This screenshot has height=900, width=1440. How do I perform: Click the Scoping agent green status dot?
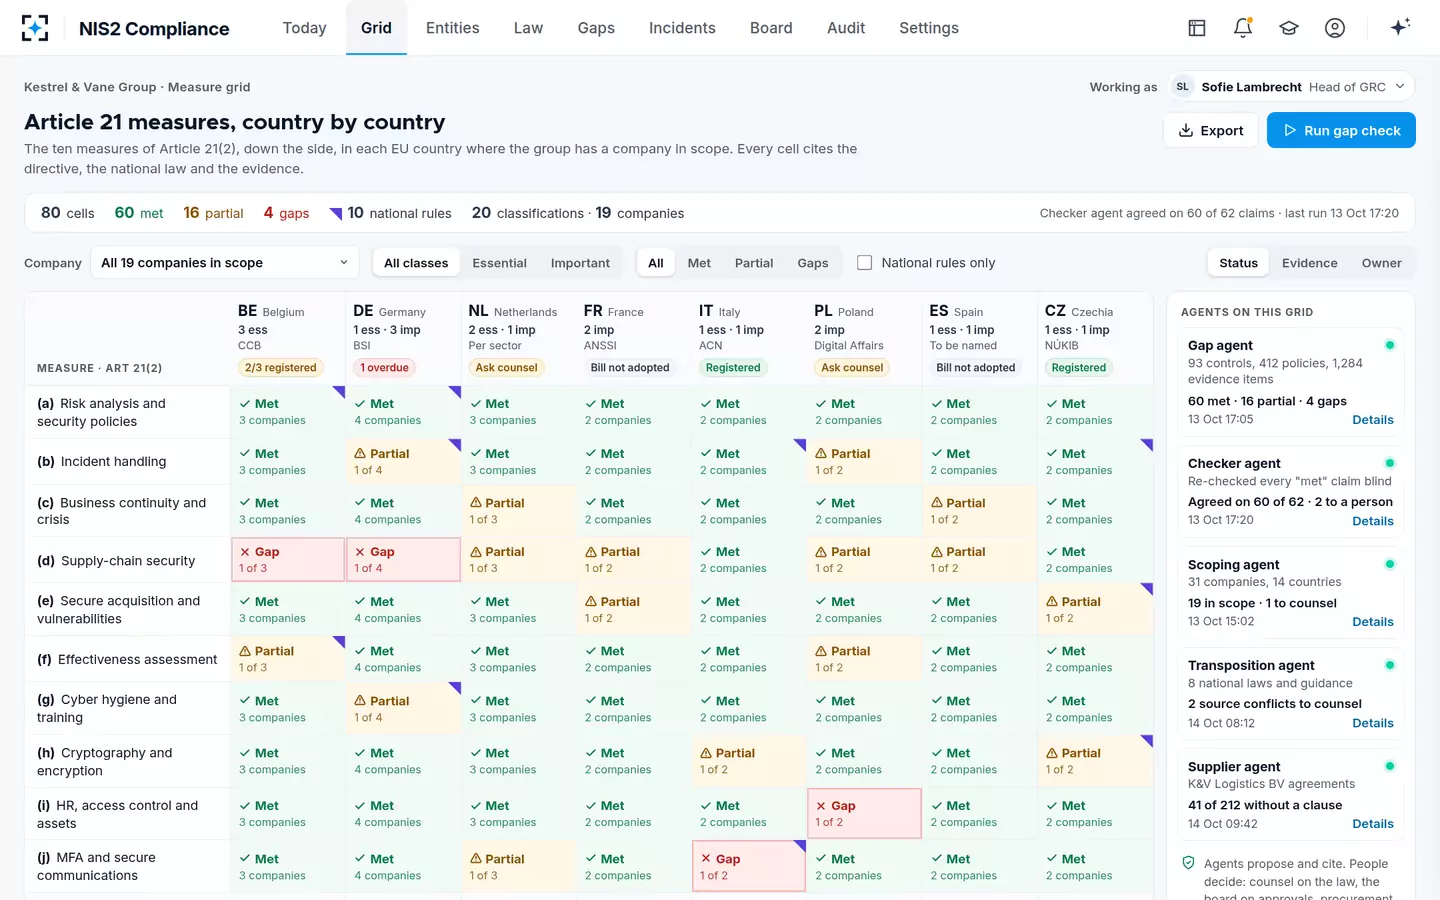[1389, 564]
